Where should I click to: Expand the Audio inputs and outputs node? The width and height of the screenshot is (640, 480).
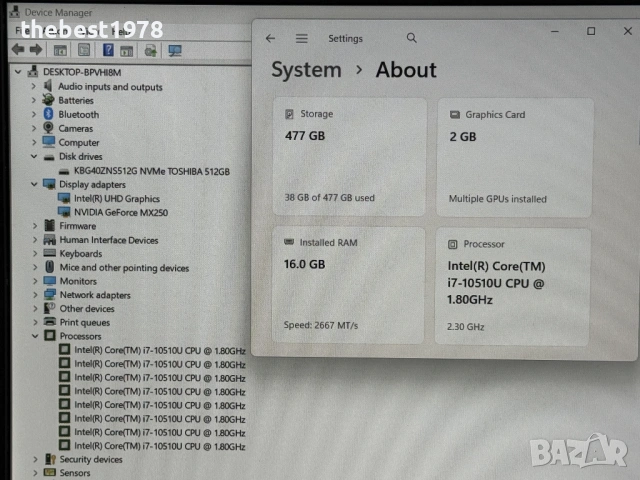click(x=34, y=87)
